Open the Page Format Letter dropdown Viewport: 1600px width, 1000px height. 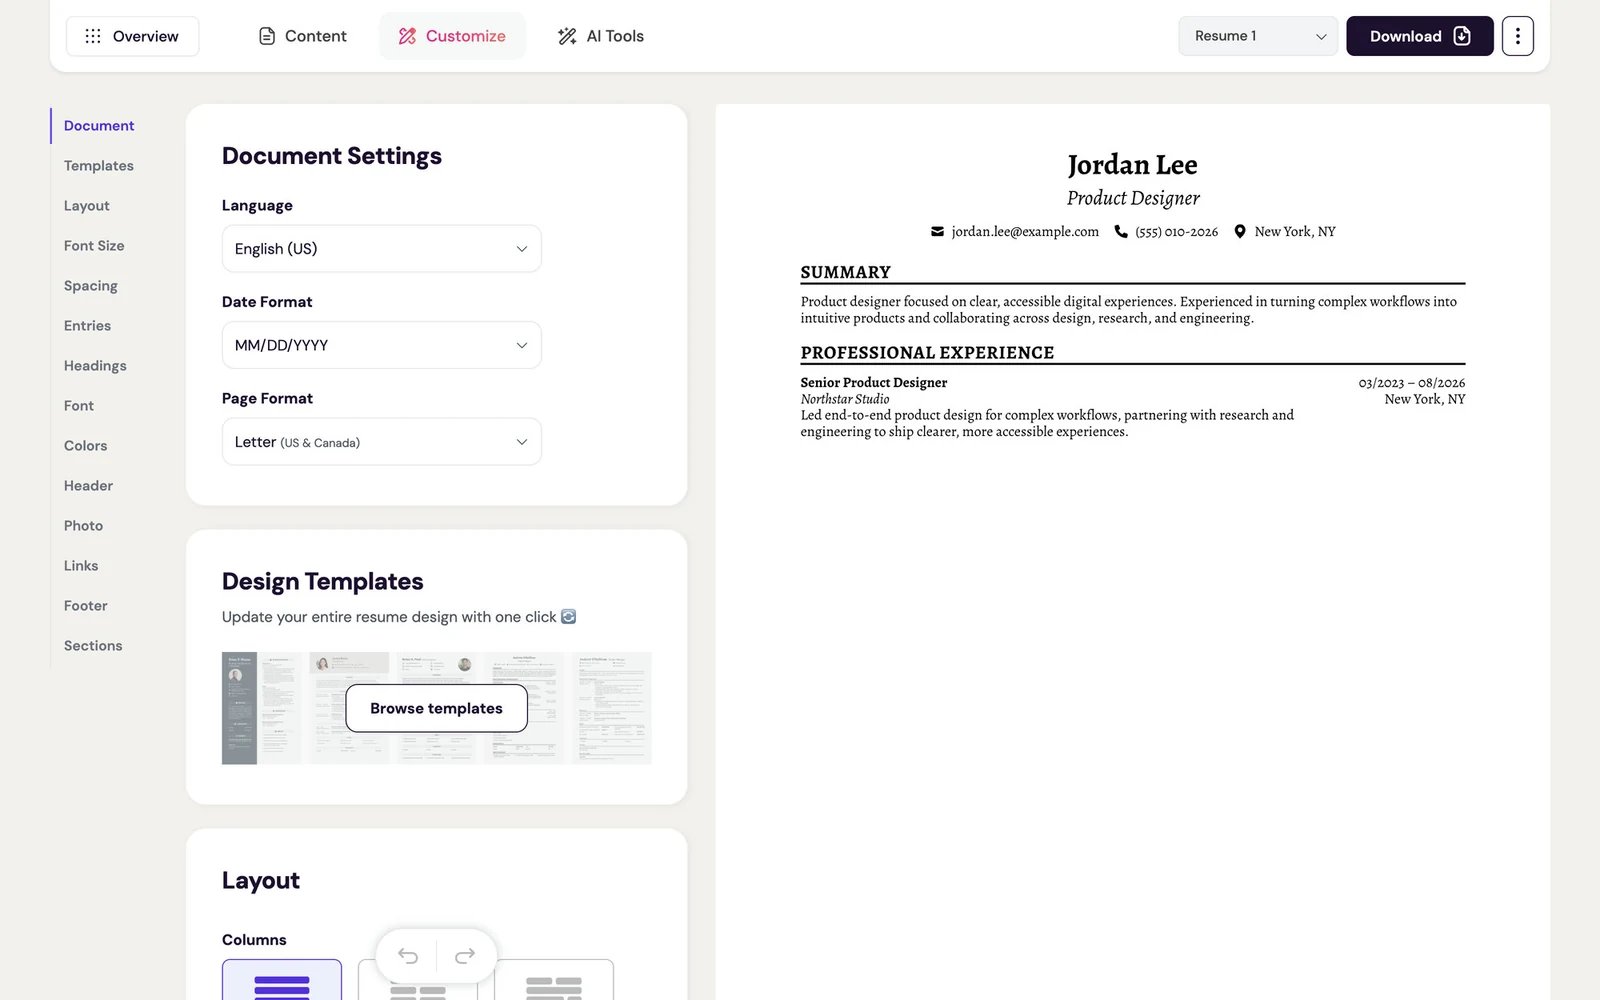pos(381,442)
